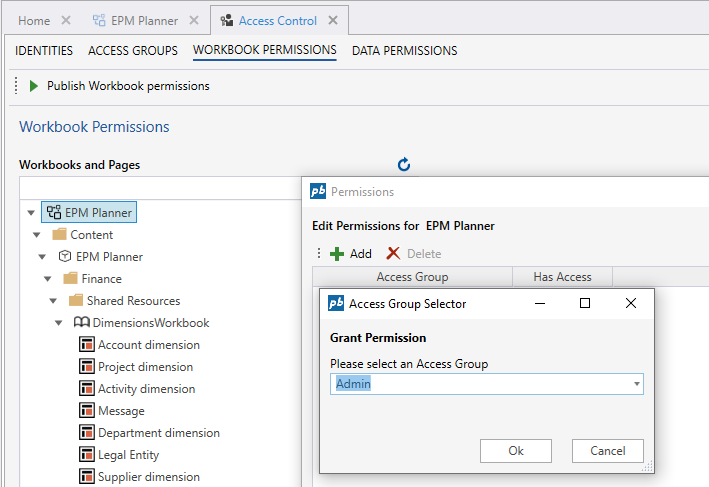Click the Shared Resources folder icon

pos(76,301)
